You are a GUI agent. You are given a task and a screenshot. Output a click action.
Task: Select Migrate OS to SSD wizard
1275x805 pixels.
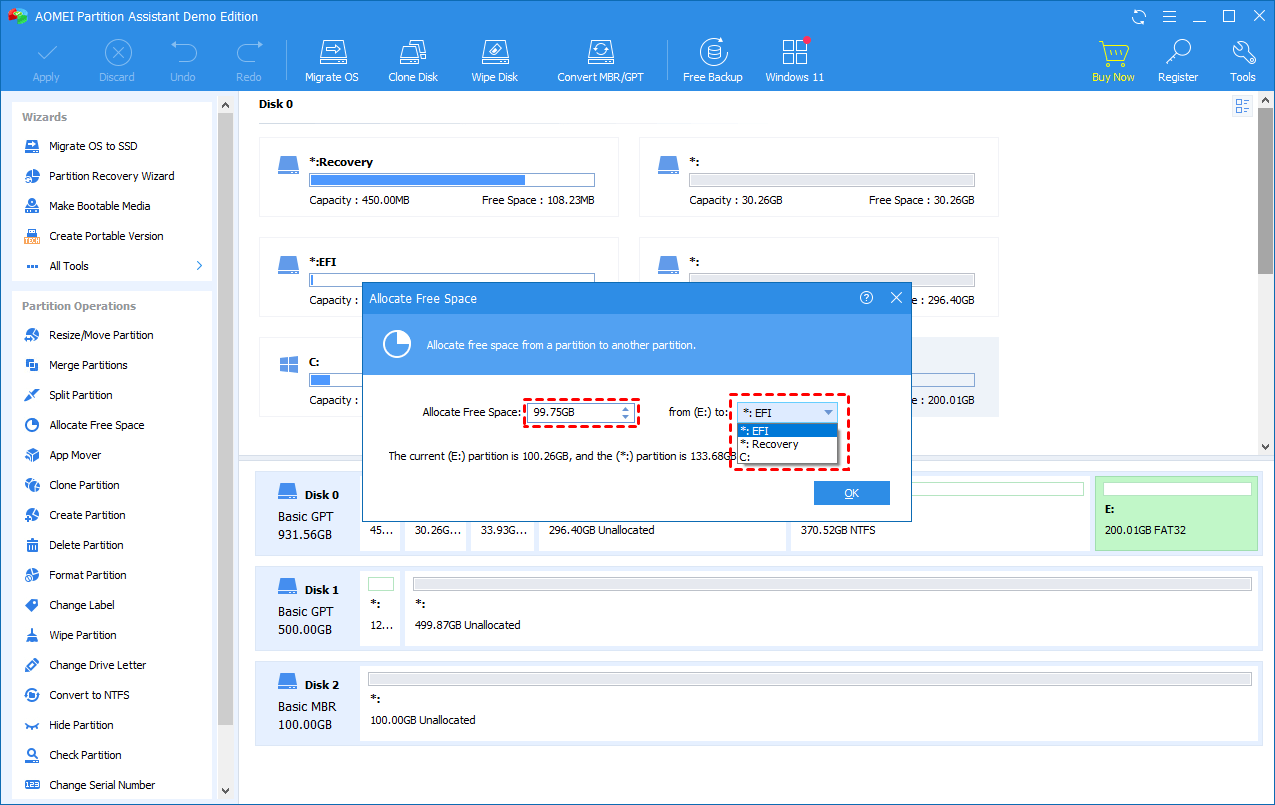pyautogui.click(x=93, y=146)
